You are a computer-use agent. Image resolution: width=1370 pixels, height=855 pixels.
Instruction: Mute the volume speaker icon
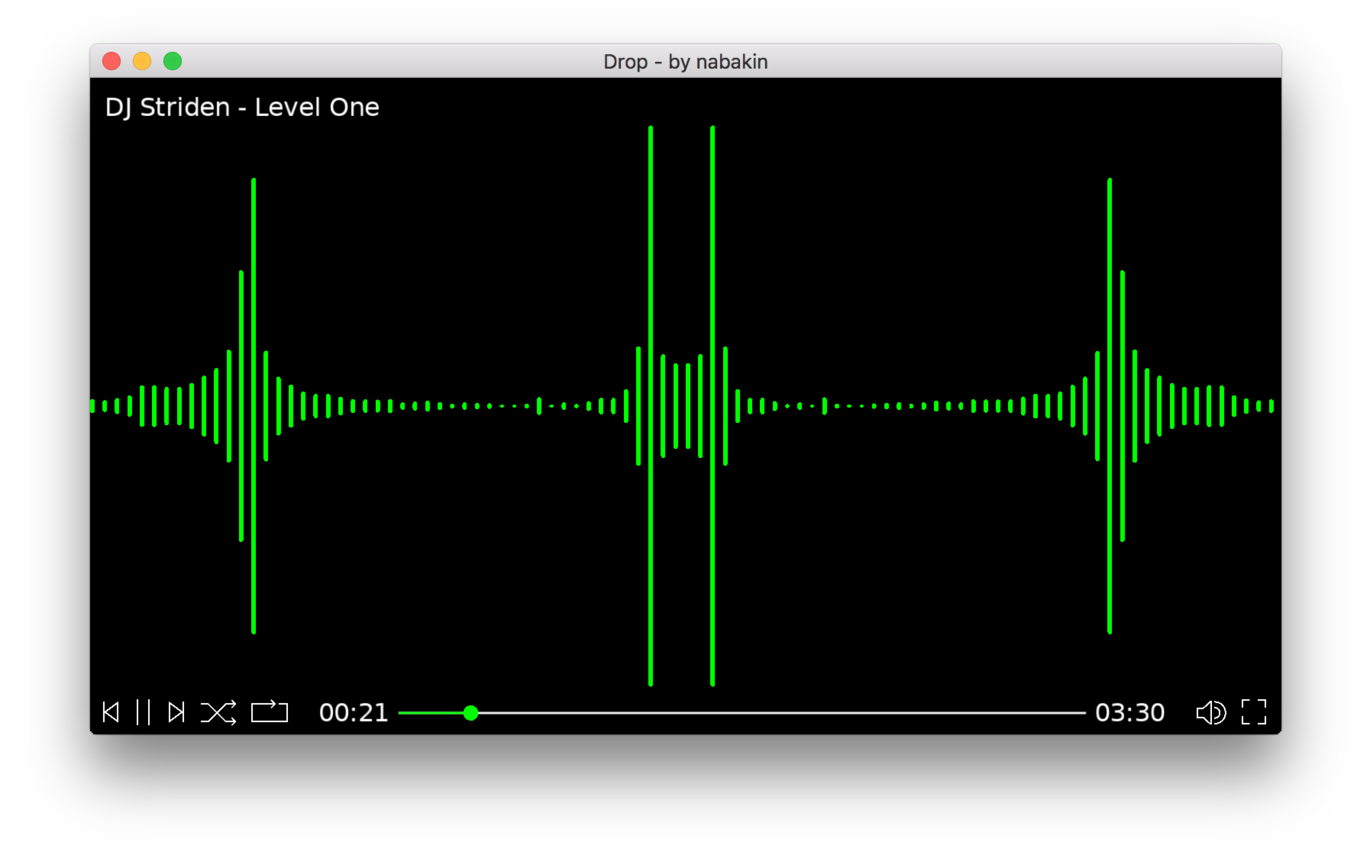(x=1211, y=712)
